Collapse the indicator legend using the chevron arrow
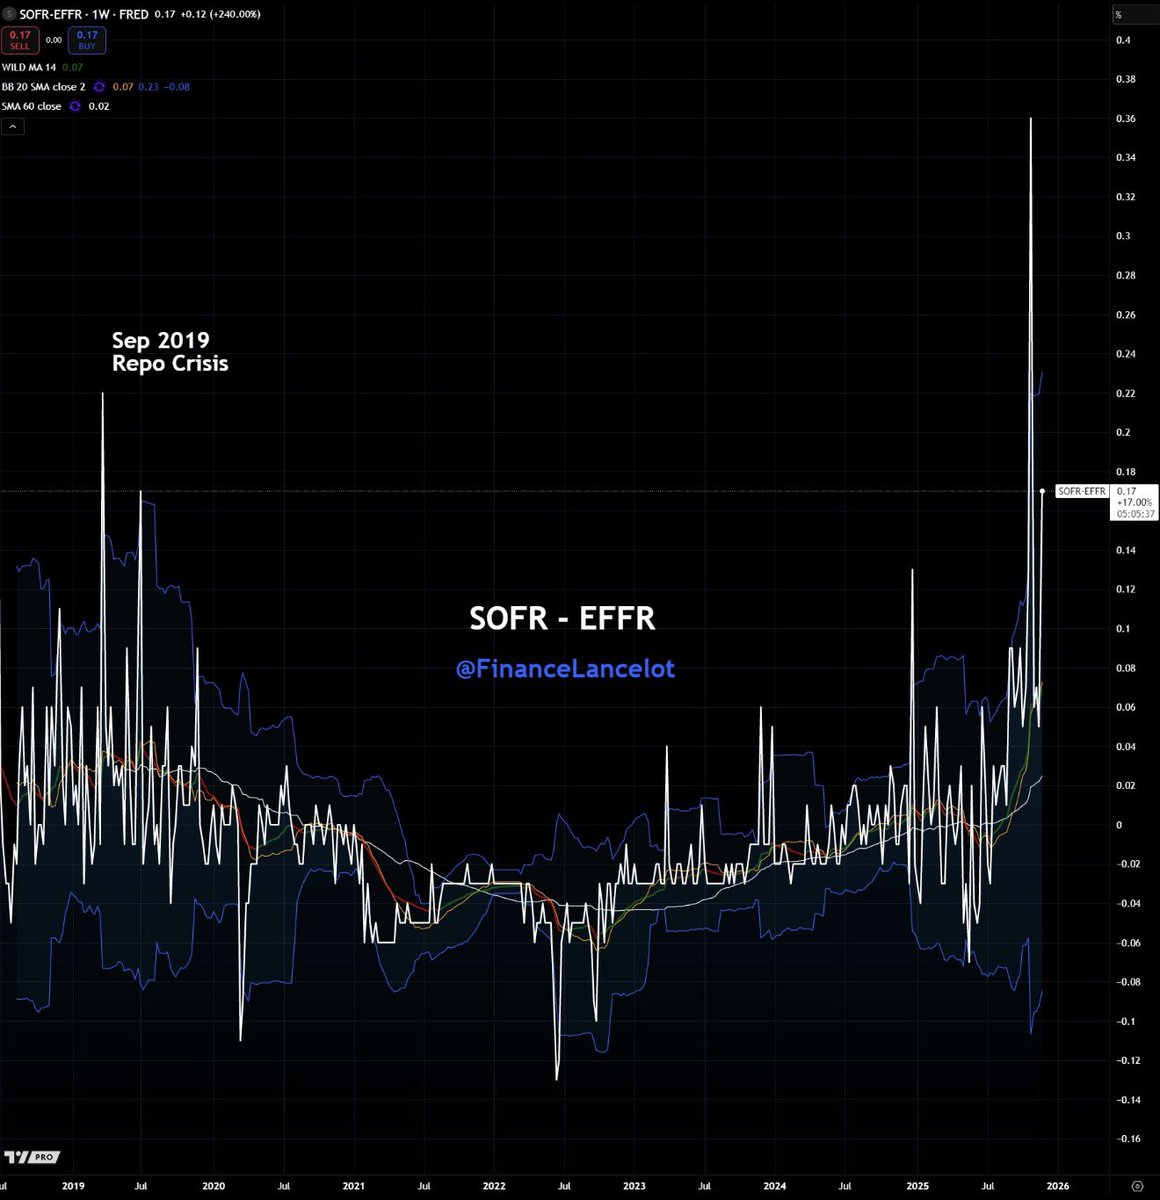 (x=13, y=125)
